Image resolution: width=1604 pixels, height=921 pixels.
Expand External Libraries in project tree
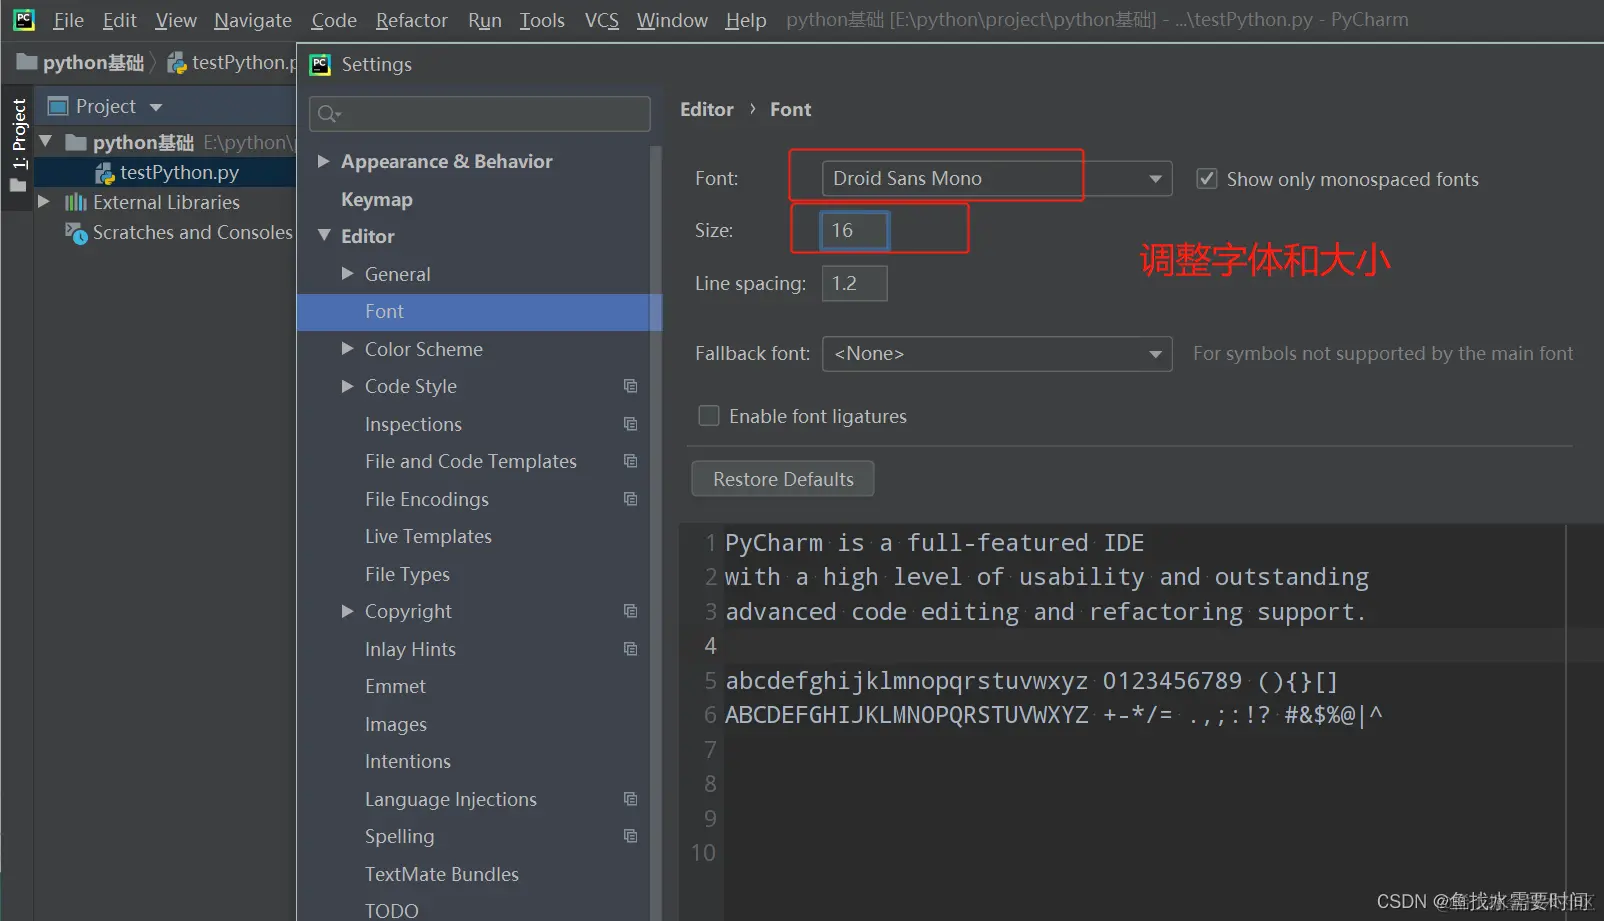44,202
